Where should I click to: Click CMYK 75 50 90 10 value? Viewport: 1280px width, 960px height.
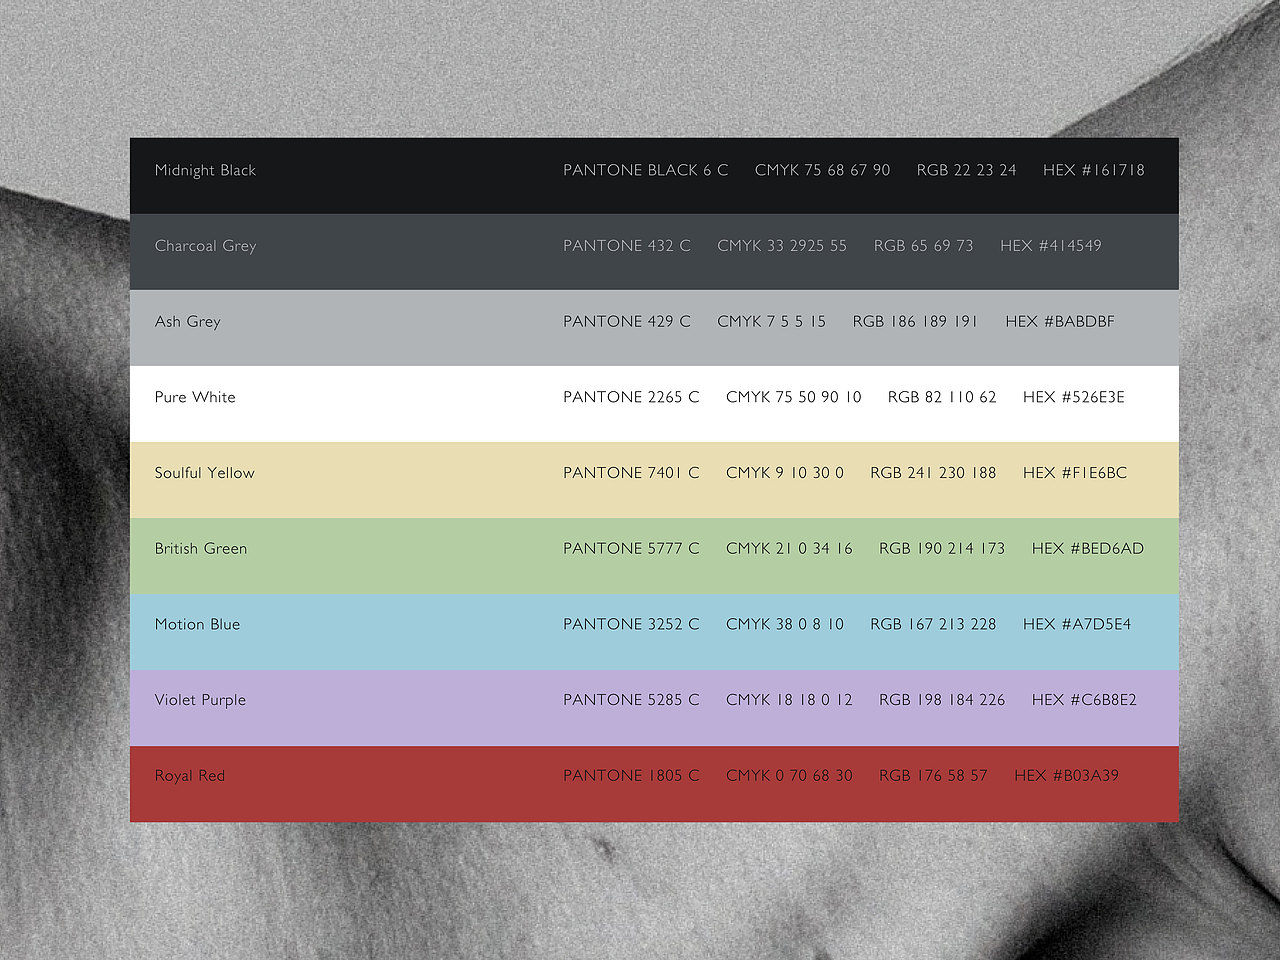pos(794,397)
